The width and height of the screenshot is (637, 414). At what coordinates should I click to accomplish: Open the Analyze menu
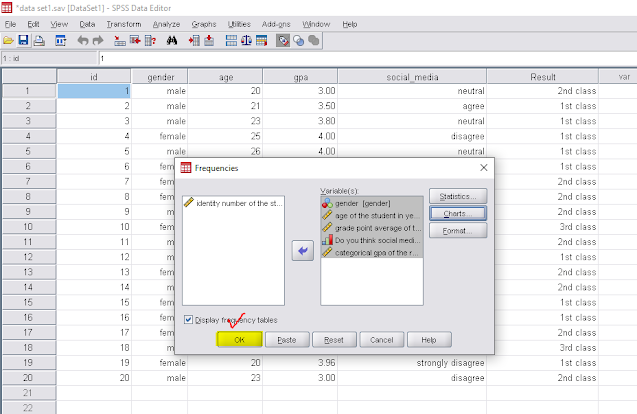(167, 24)
